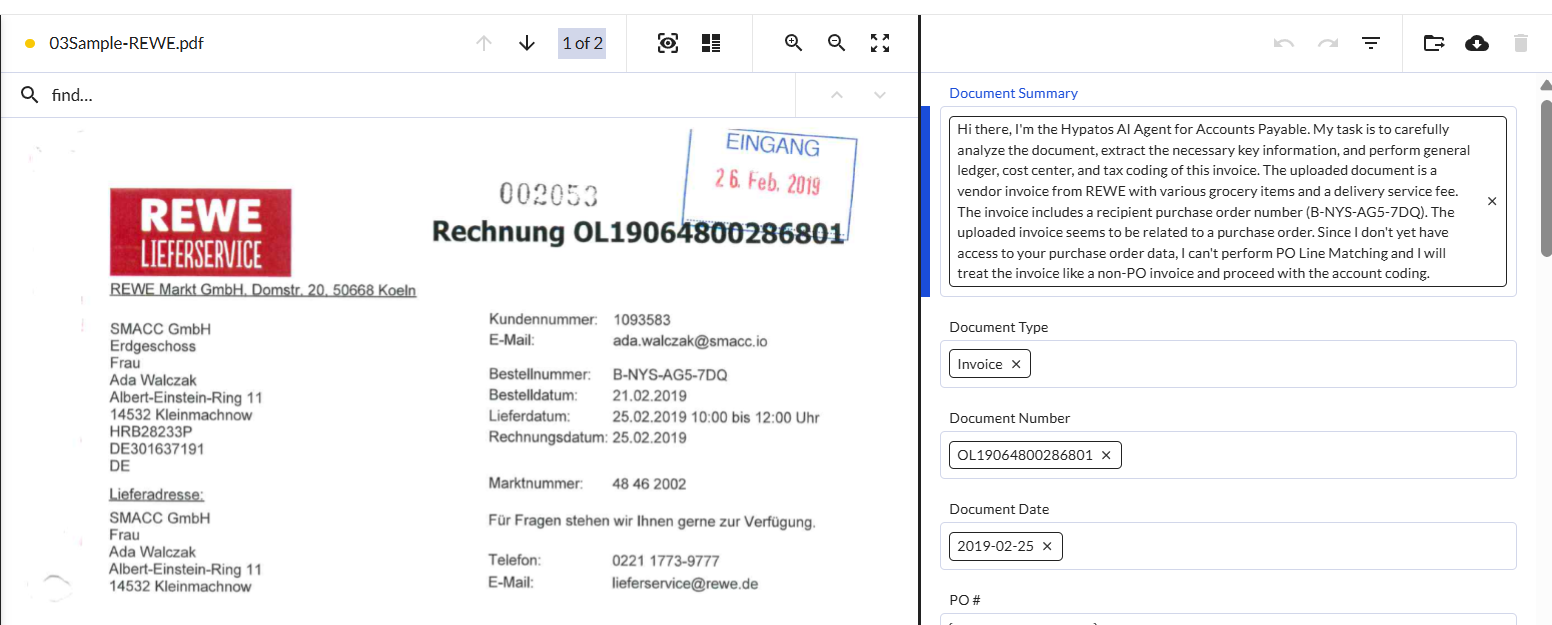The width and height of the screenshot is (1552, 625).
Task: Click the undo arrow icon
Action: tap(1284, 43)
